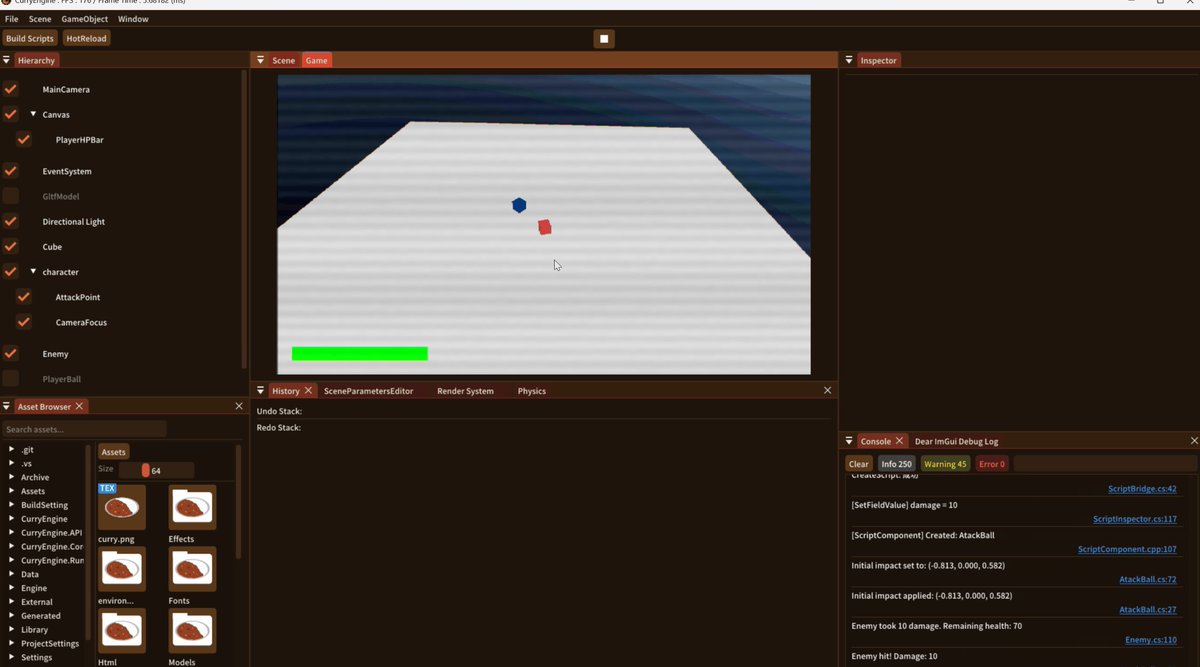Close the Console tab with its X
Viewport: 1200px width, 667px height.
(899, 441)
